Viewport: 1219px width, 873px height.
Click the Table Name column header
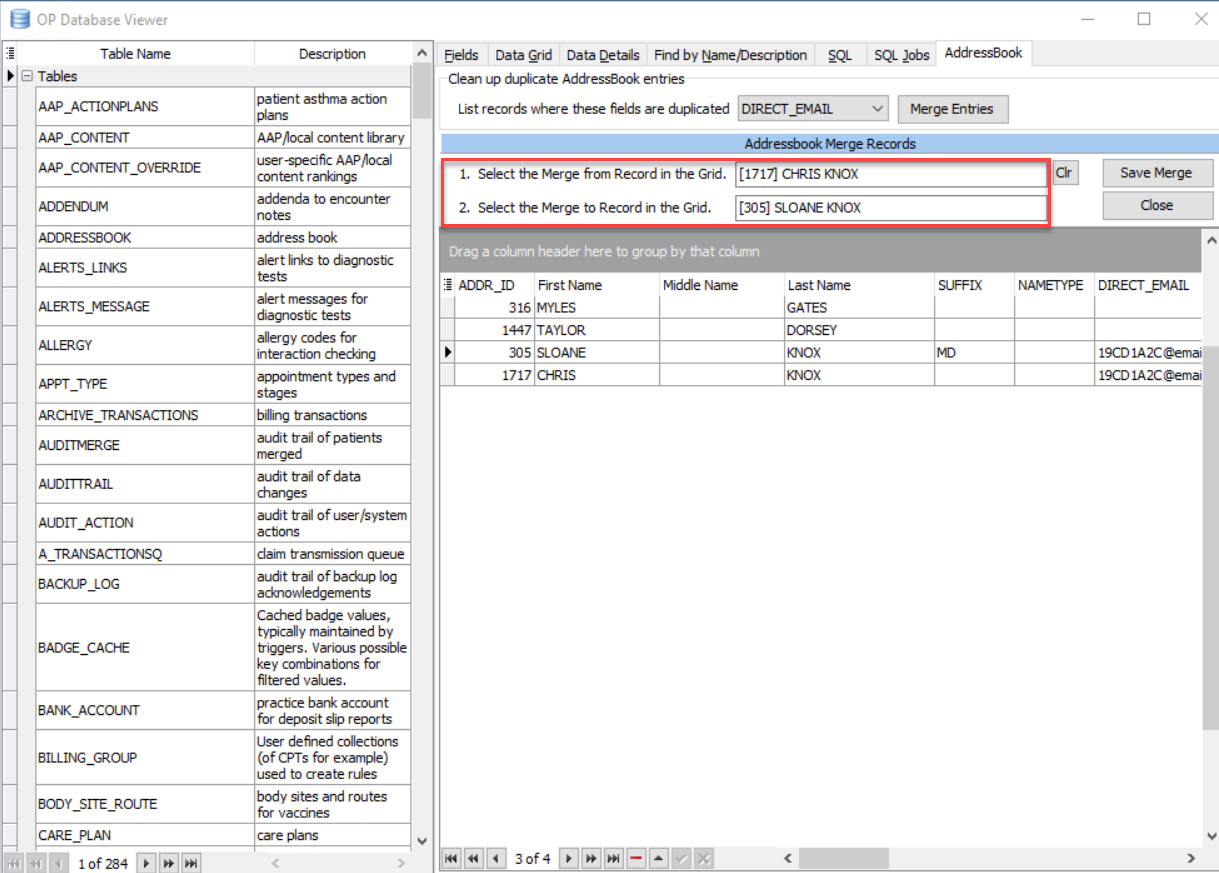click(x=135, y=54)
